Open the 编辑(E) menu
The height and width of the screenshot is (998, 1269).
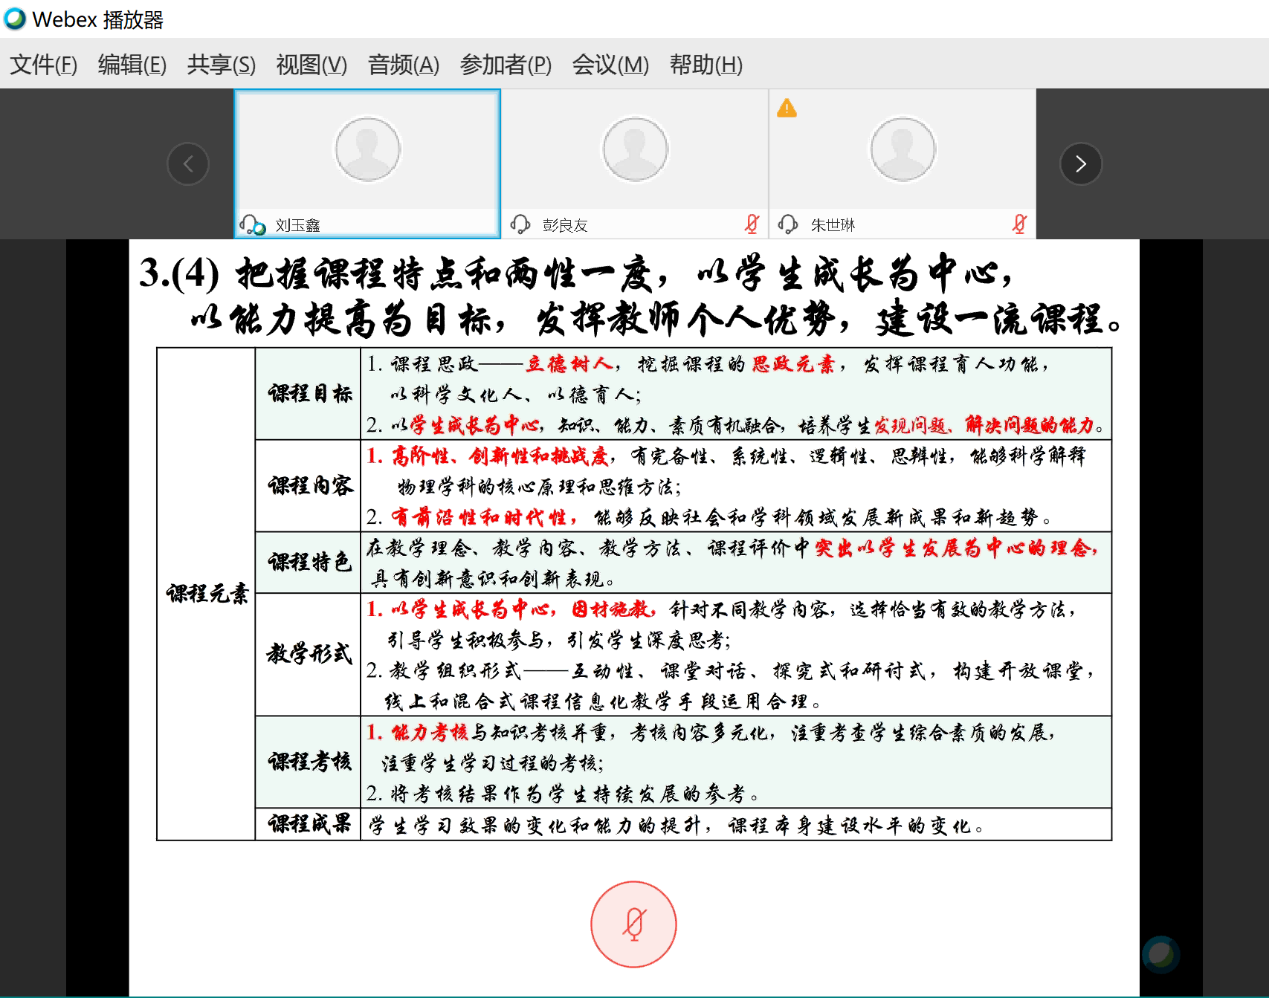(x=132, y=65)
